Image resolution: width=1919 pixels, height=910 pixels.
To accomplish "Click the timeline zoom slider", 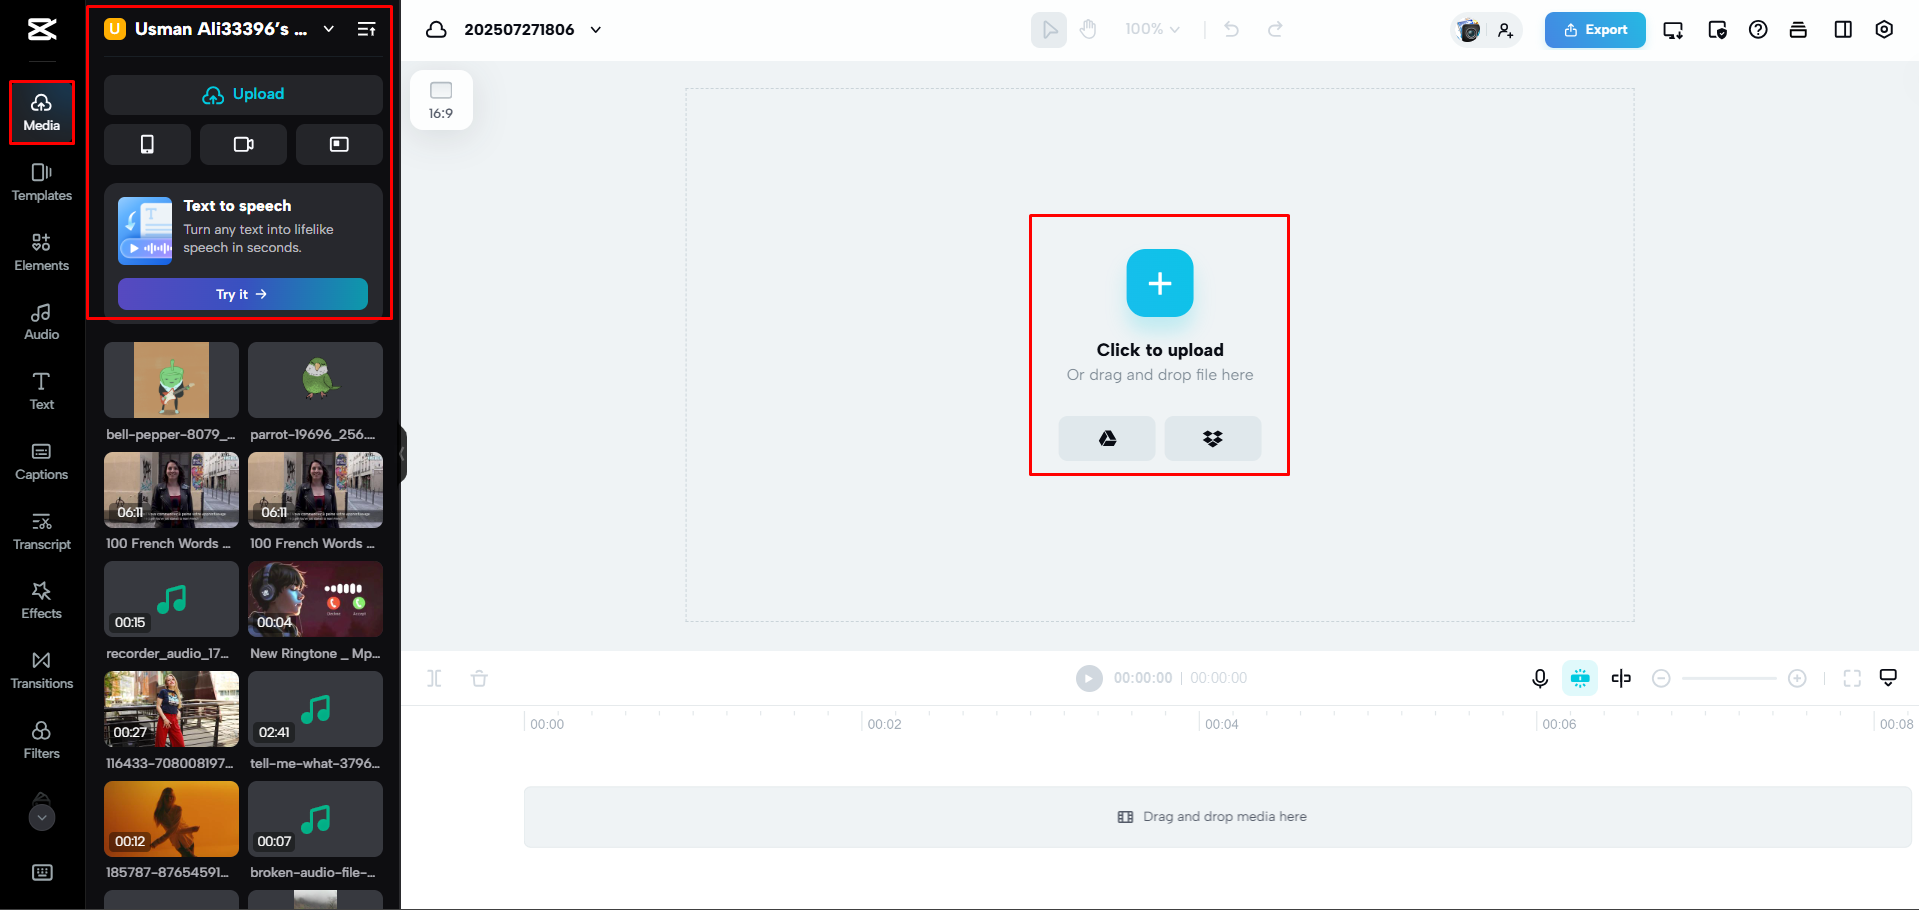I will [1729, 678].
